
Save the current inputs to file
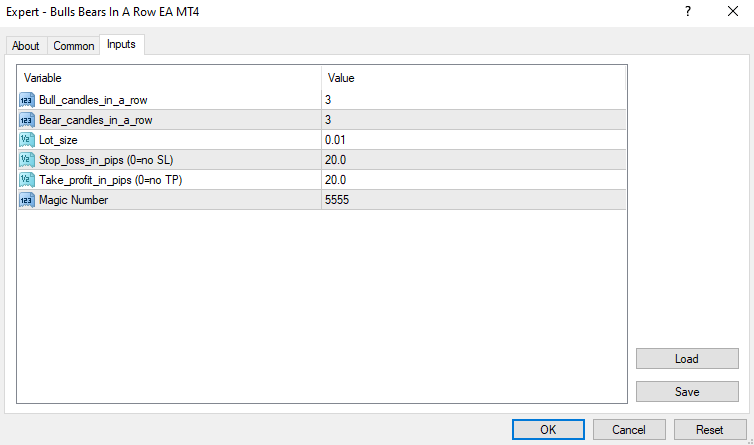click(687, 392)
